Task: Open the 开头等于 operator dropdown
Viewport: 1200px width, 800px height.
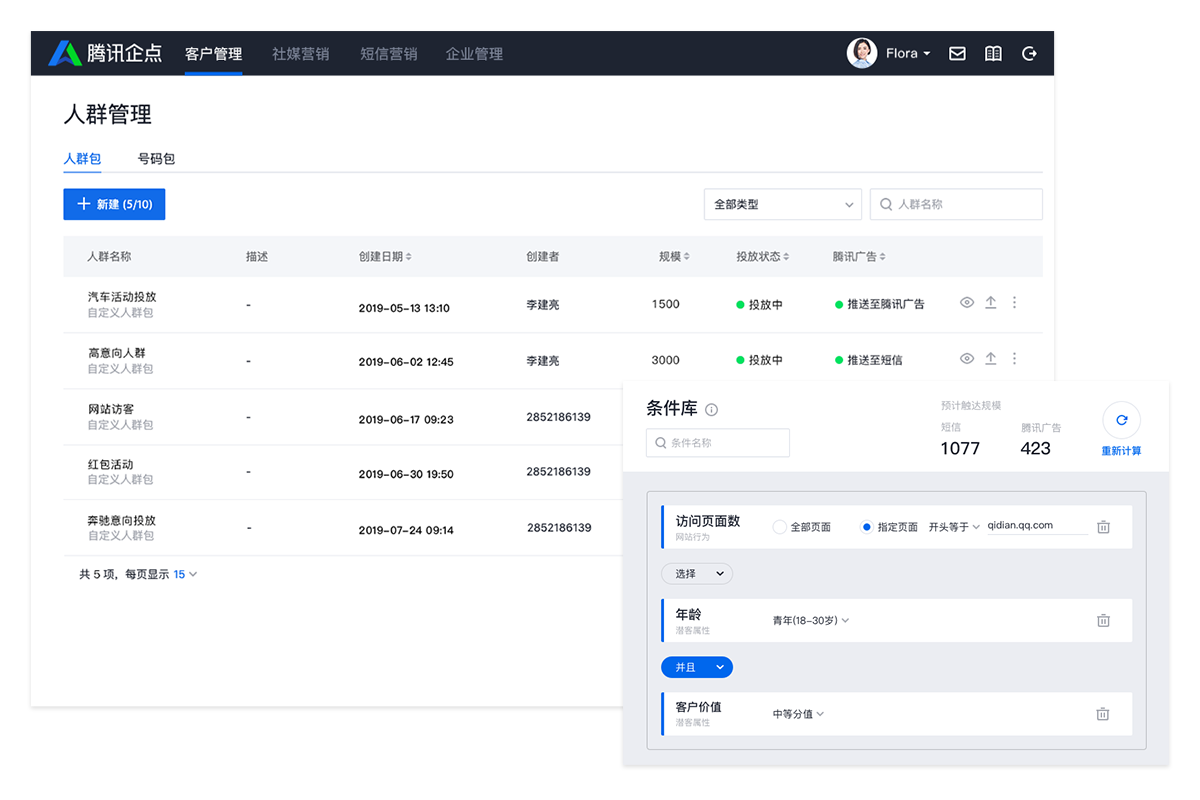Action: (955, 527)
